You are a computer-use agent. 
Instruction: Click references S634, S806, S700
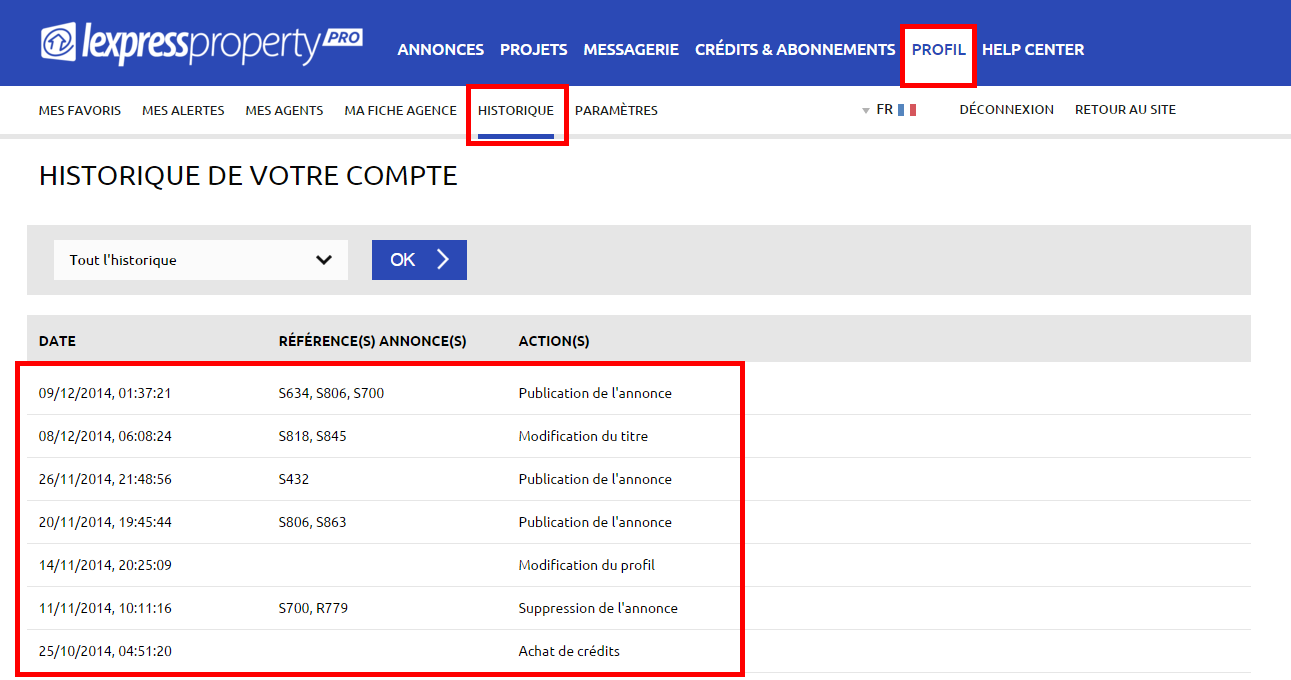(x=331, y=393)
